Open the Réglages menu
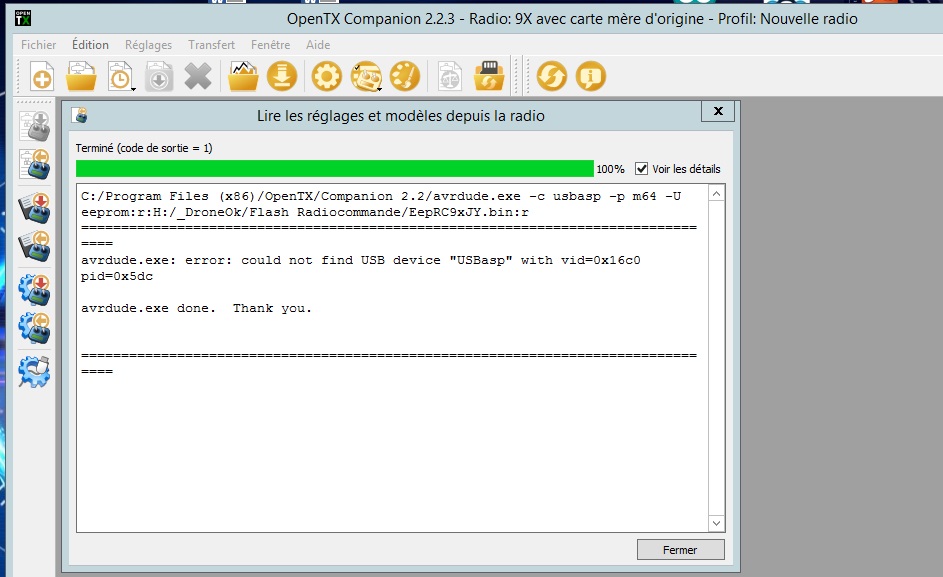943x577 pixels. [x=149, y=45]
